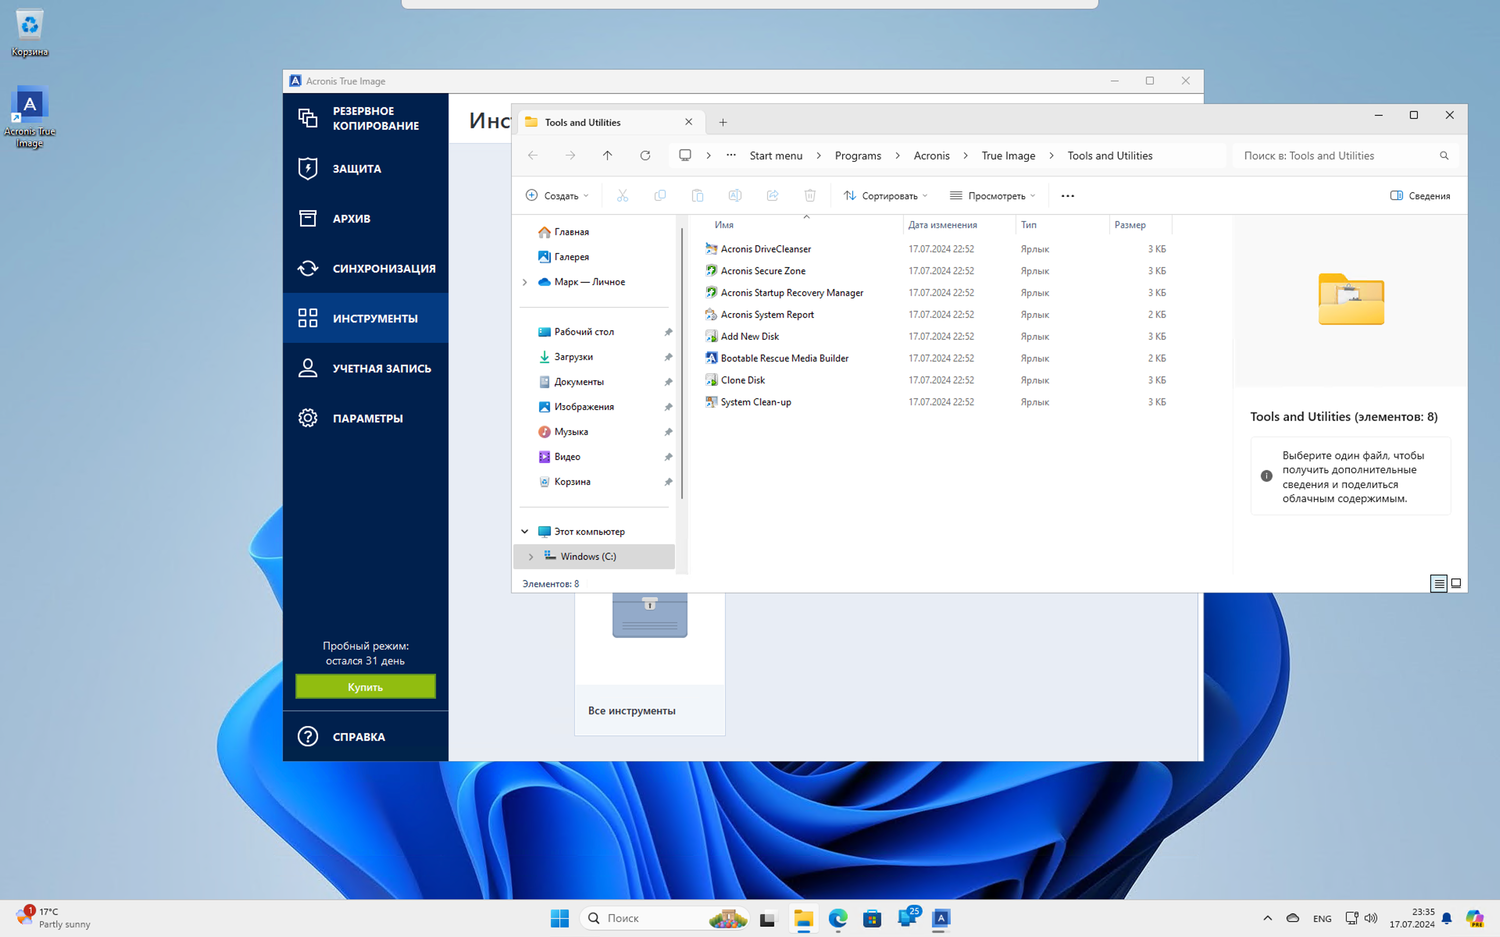Open Archive section in Acronis sidebar
The width and height of the screenshot is (1500, 937).
(x=365, y=218)
